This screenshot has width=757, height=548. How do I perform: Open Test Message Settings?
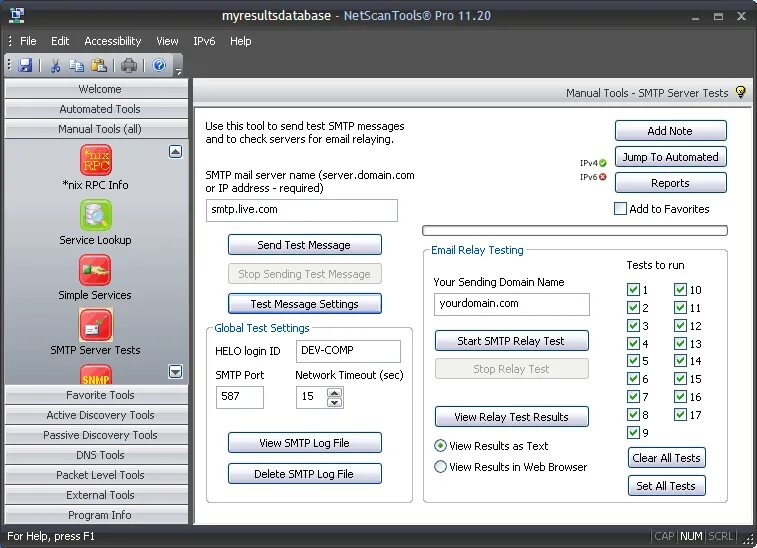(x=305, y=304)
